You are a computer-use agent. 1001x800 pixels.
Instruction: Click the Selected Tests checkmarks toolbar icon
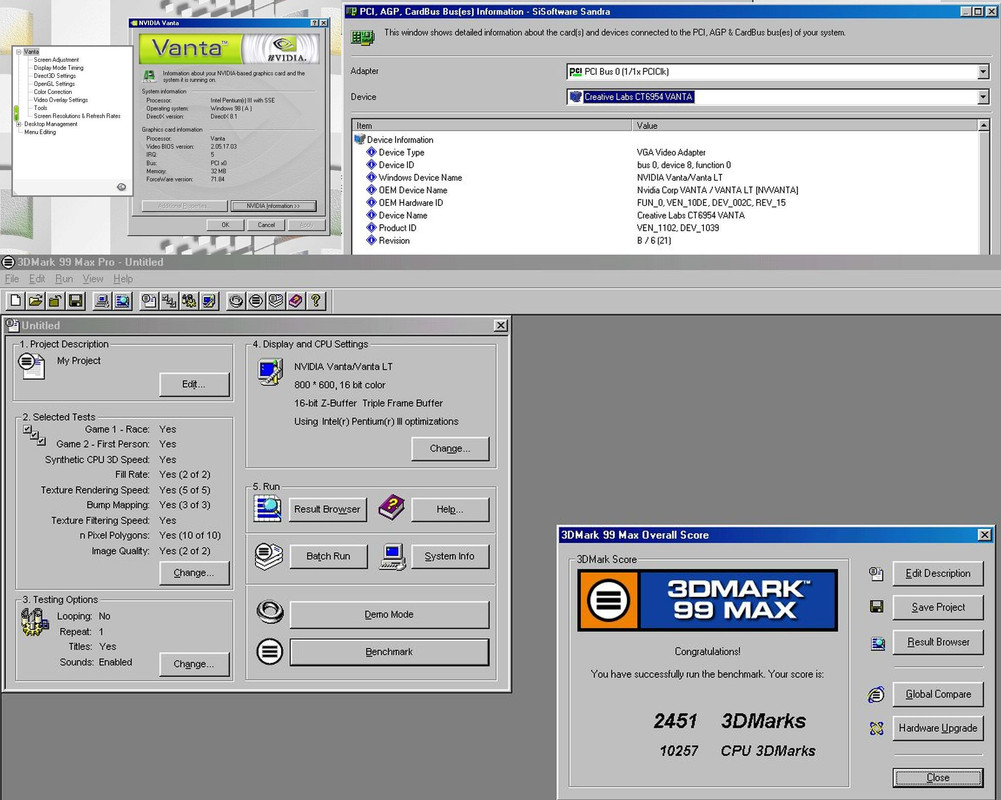(169, 301)
